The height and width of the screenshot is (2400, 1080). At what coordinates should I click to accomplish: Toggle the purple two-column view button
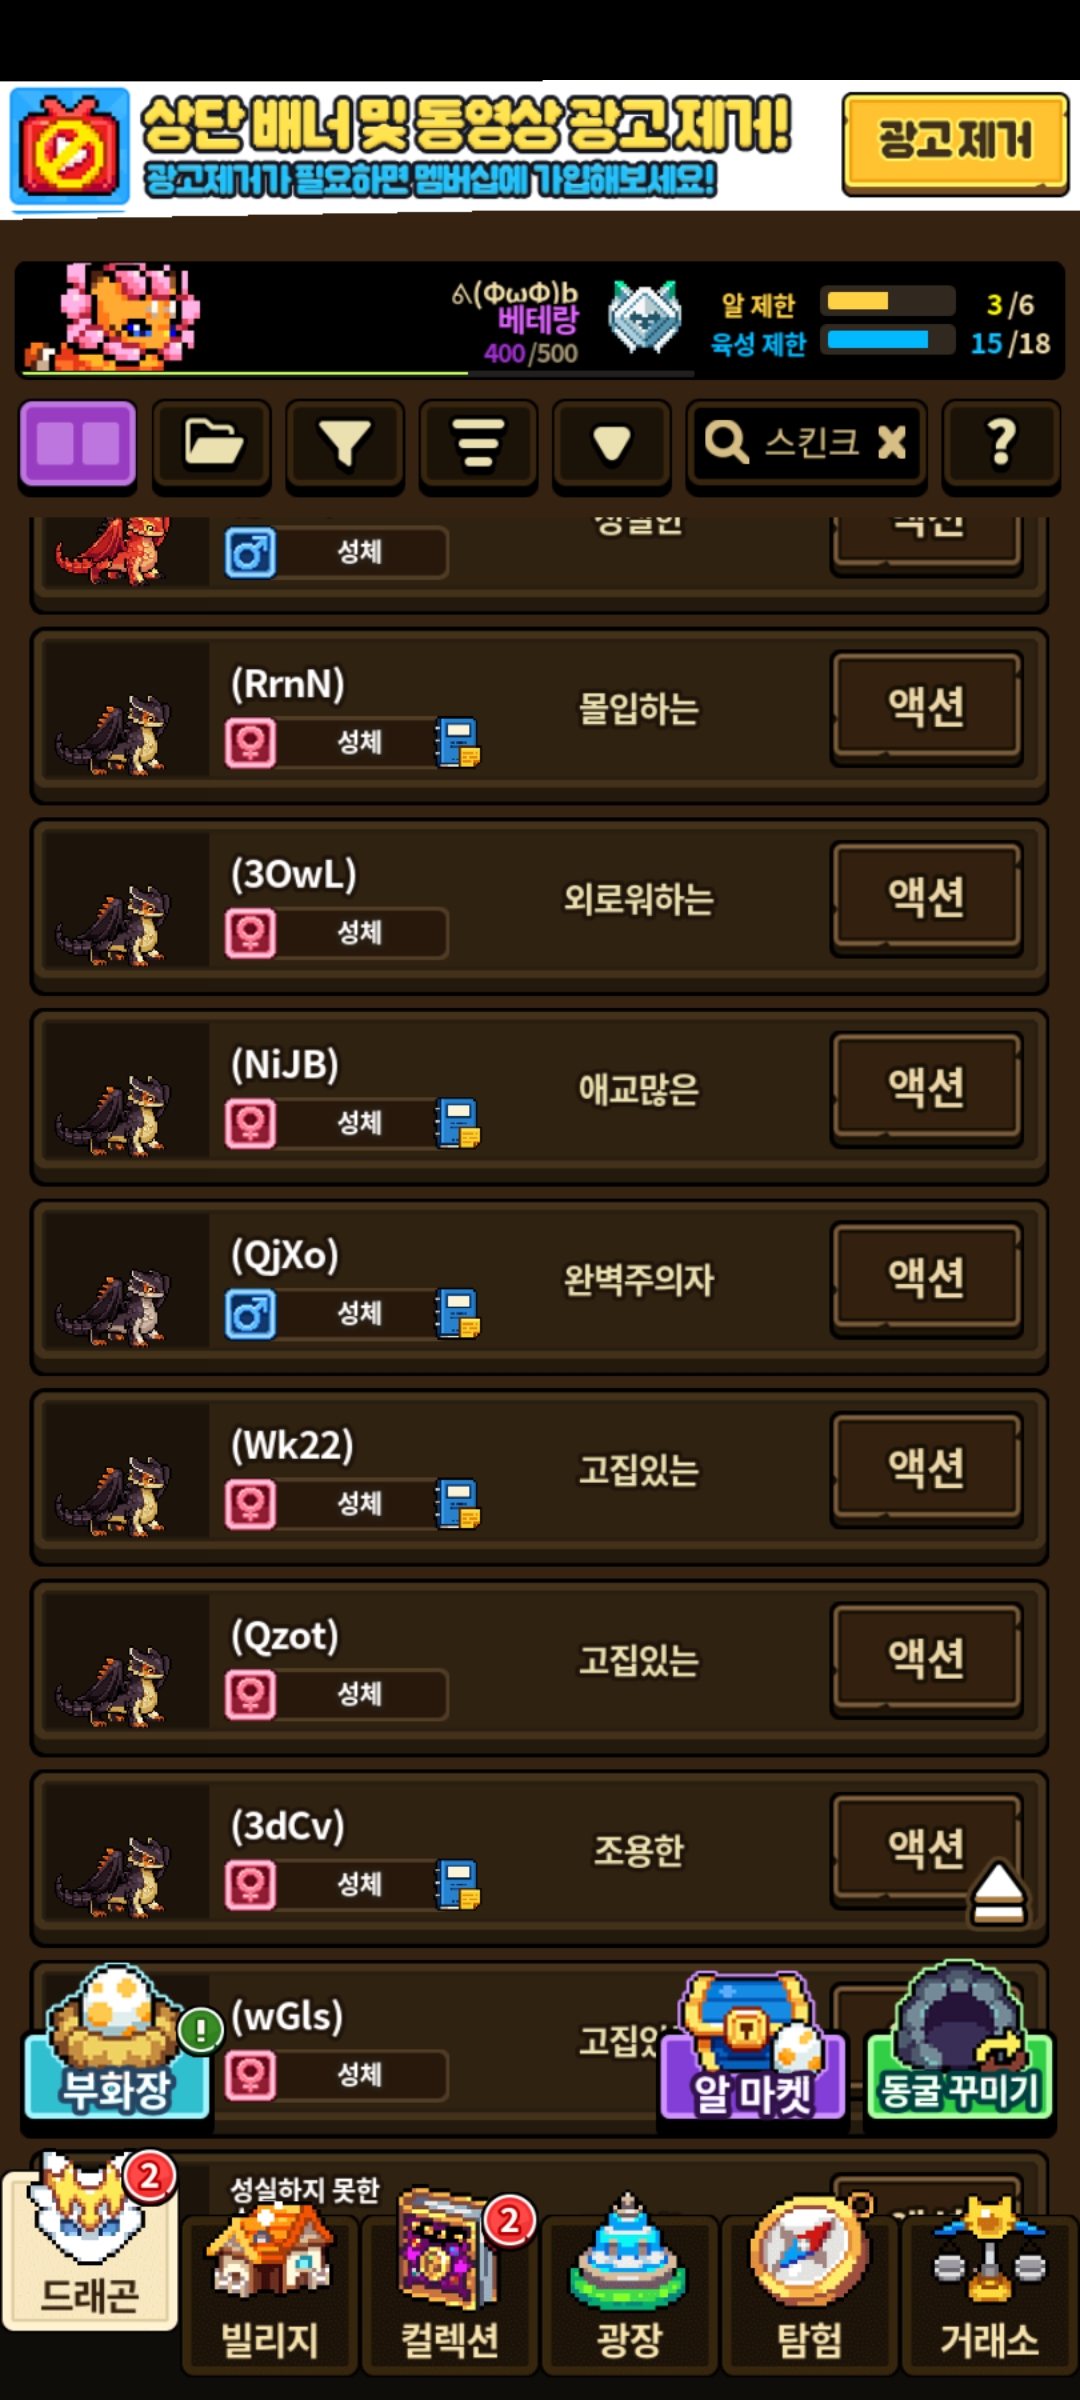(78, 444)
